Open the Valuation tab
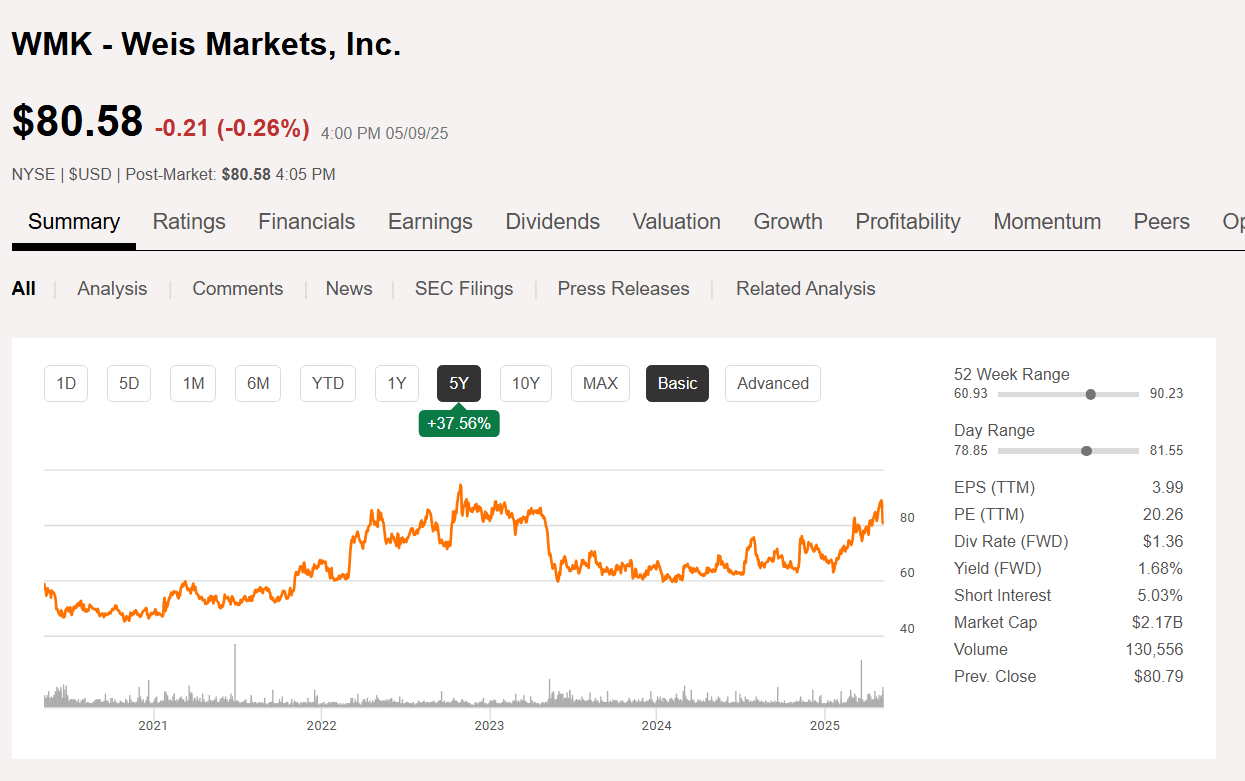Screen dimensions: 1245x781 click(676, 222)
